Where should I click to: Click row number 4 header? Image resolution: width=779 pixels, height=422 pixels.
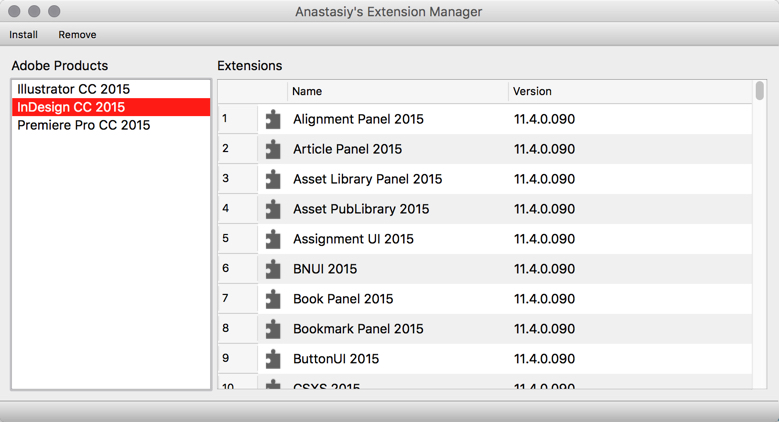coord(237,208)
